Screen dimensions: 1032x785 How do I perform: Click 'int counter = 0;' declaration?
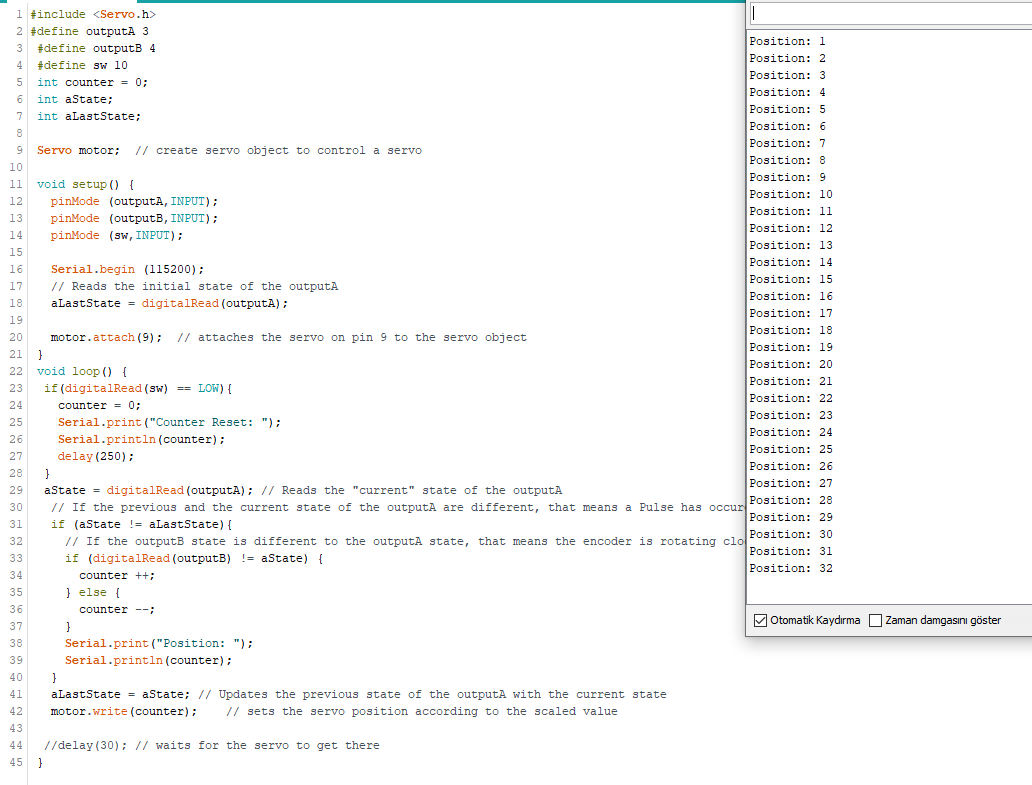[x=92, y=83]
